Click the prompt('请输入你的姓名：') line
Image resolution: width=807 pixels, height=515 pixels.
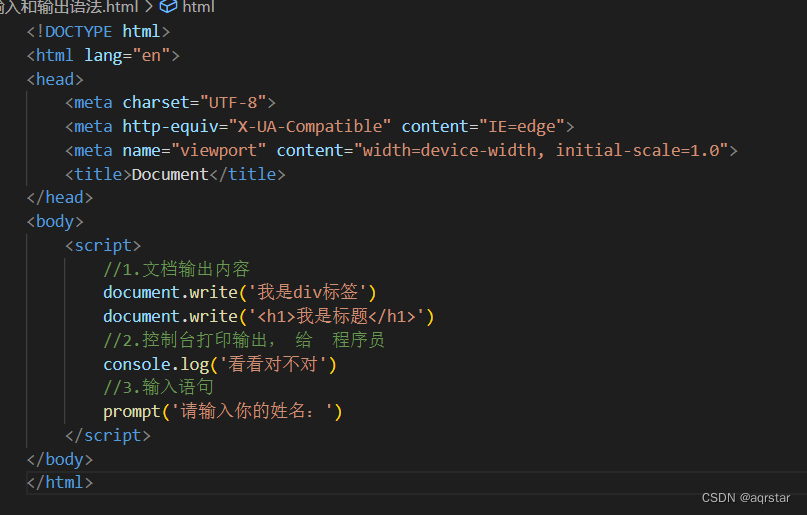[x=223, y=411]
